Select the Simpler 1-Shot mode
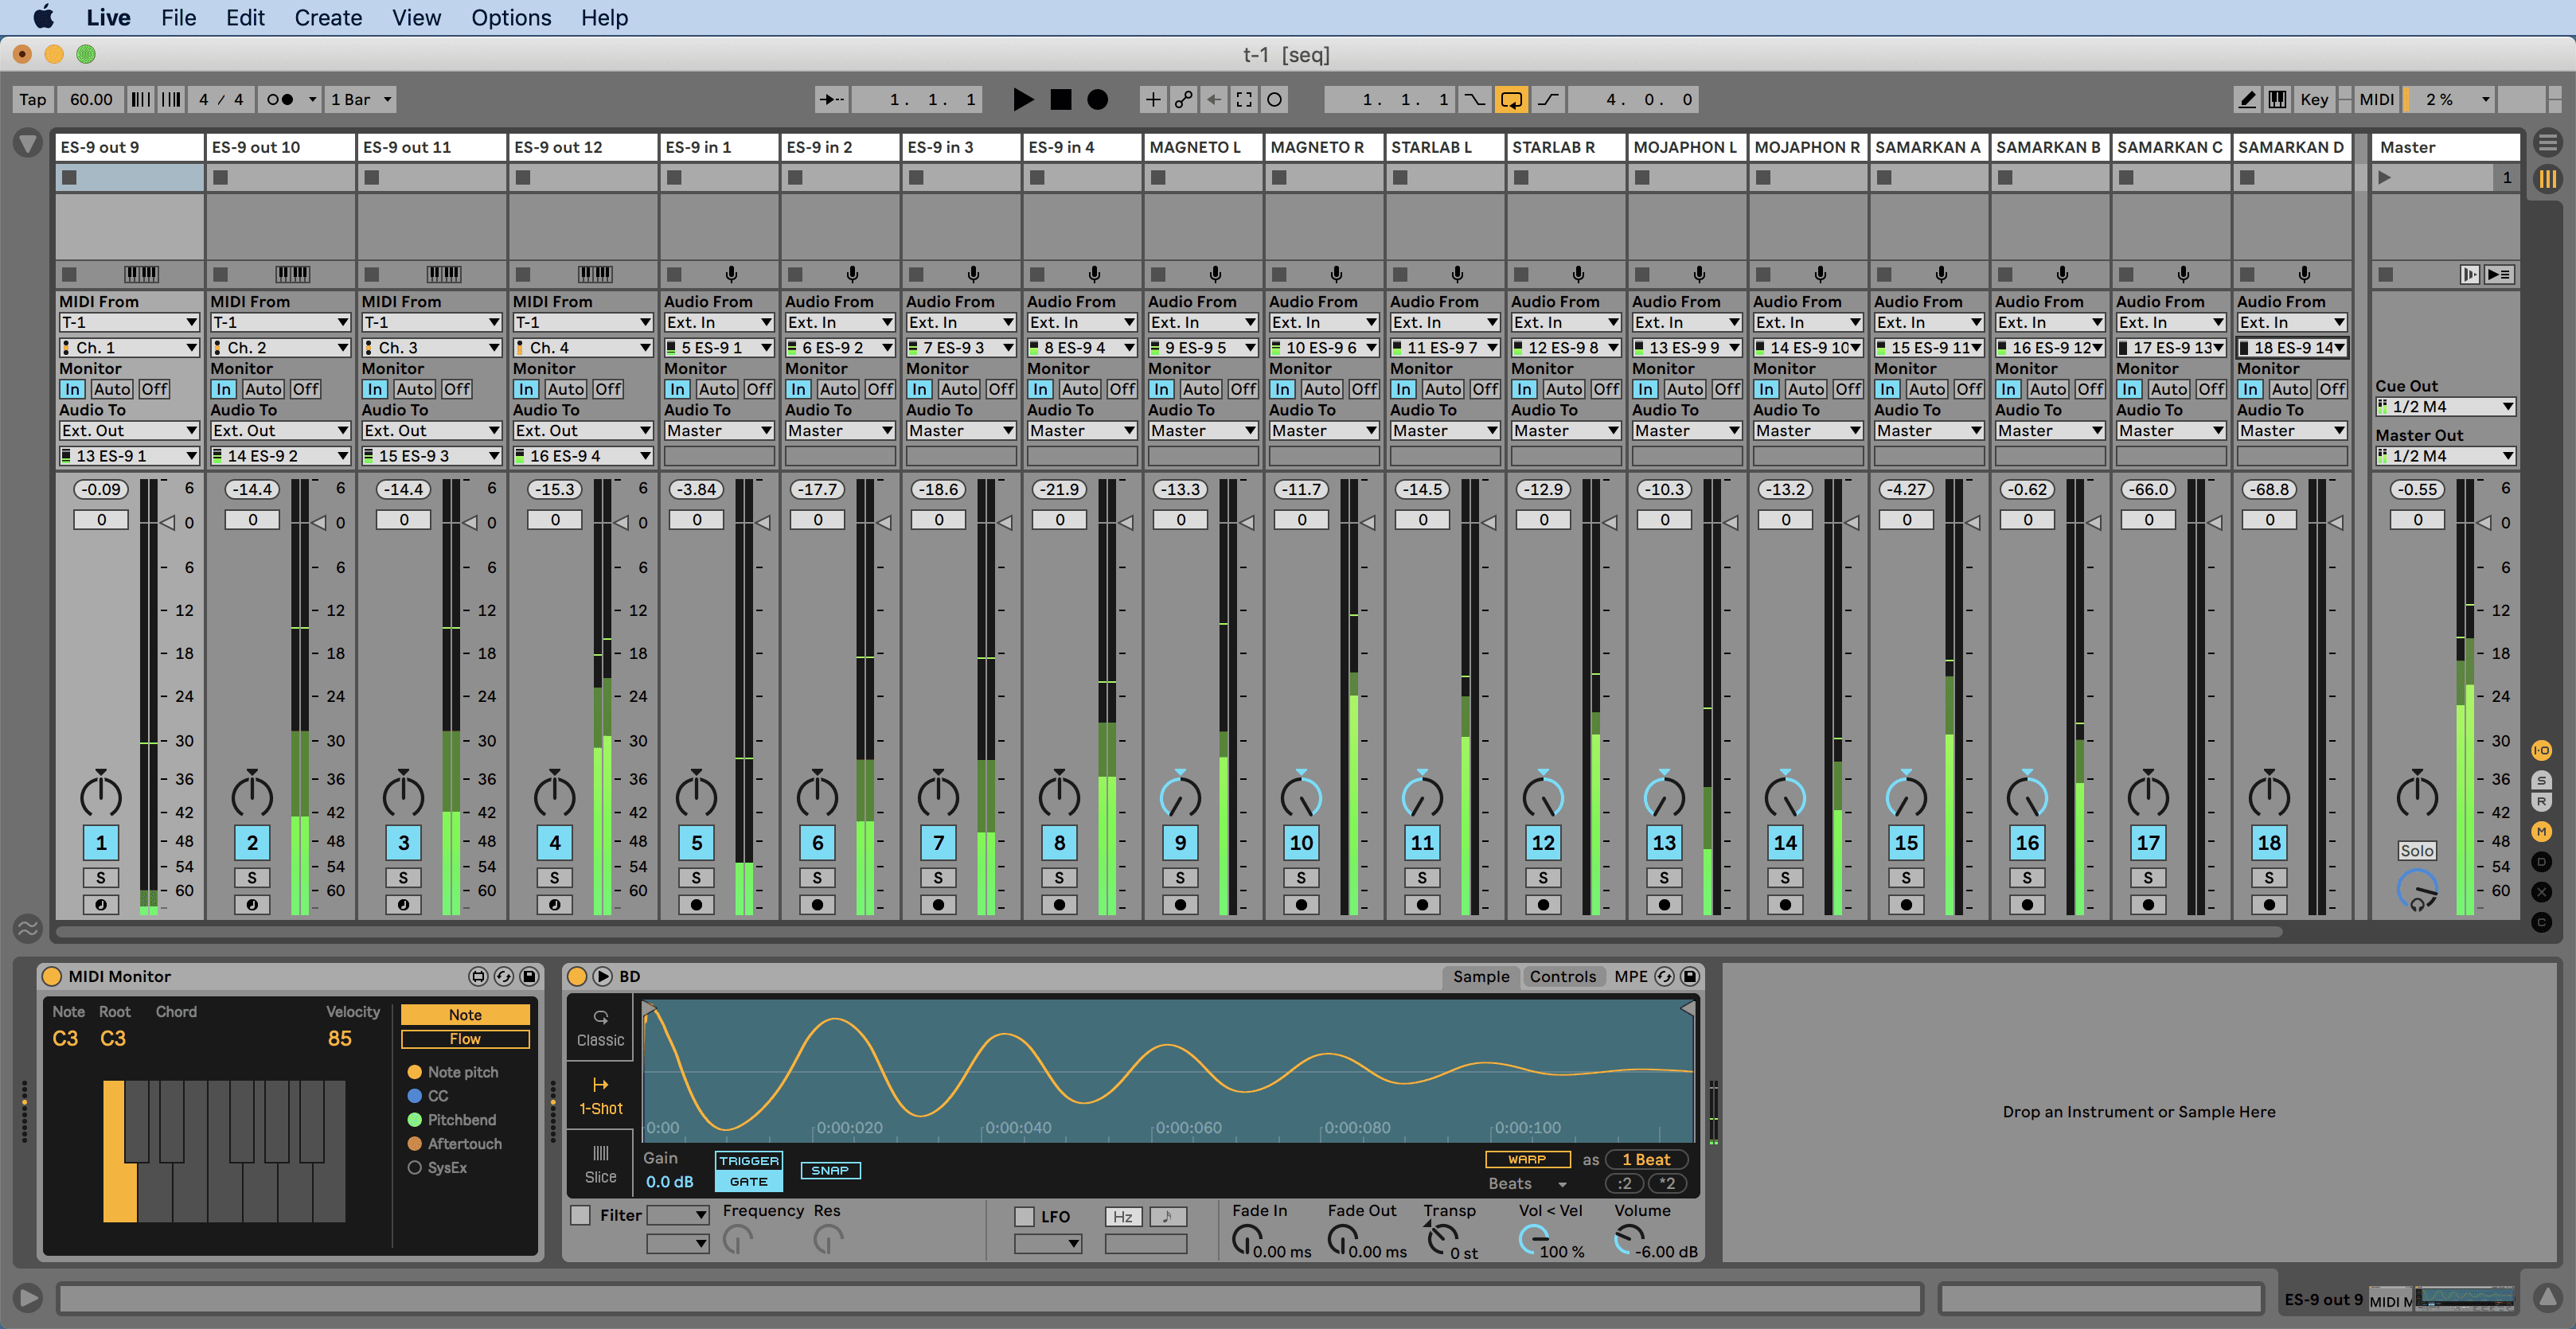Image resolution: width=2576 pixels, height=1329 pixels. pyautogui.click(x=600, y=1096)
